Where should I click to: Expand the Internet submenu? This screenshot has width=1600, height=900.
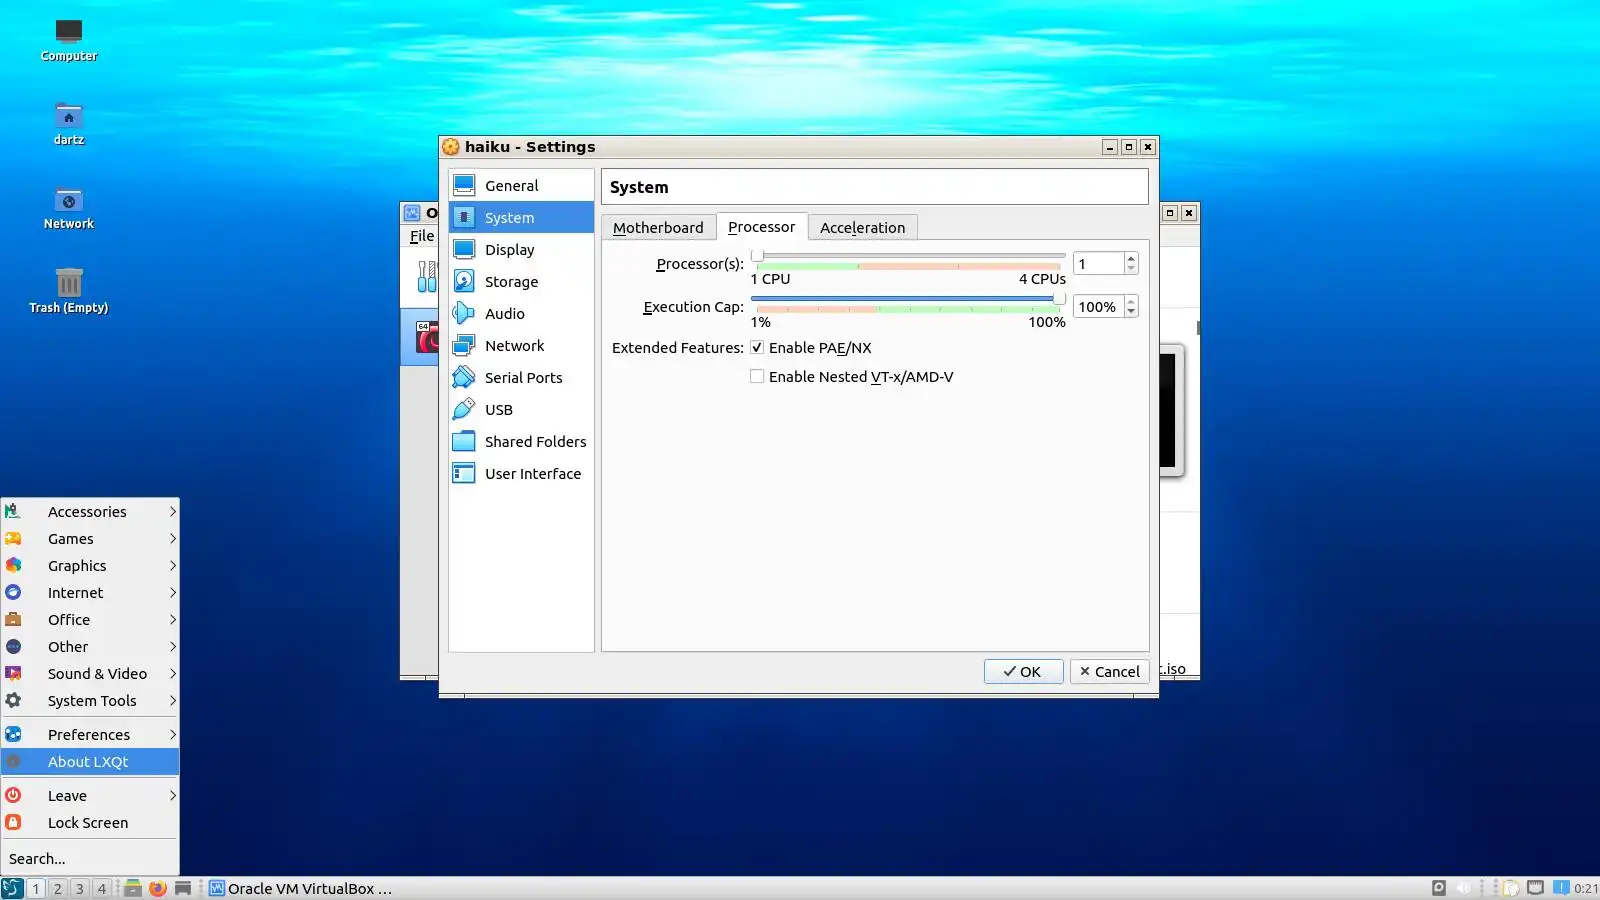tap(90, 593)
